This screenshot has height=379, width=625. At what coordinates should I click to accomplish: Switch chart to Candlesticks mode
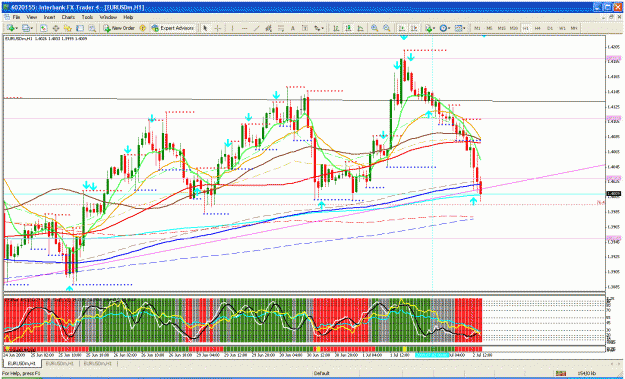(348, 28)
